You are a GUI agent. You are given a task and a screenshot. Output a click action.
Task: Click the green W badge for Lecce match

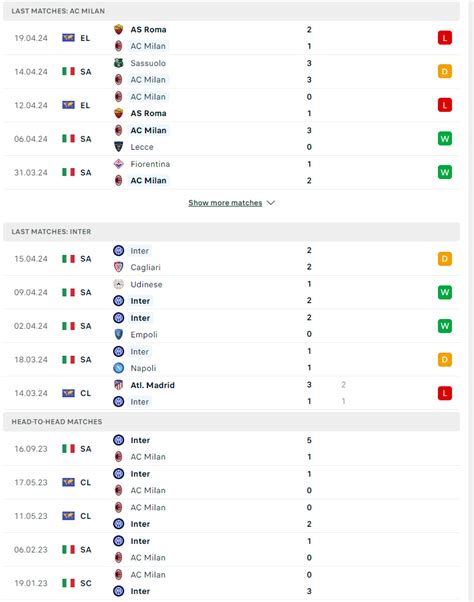[x=444, y=139]
